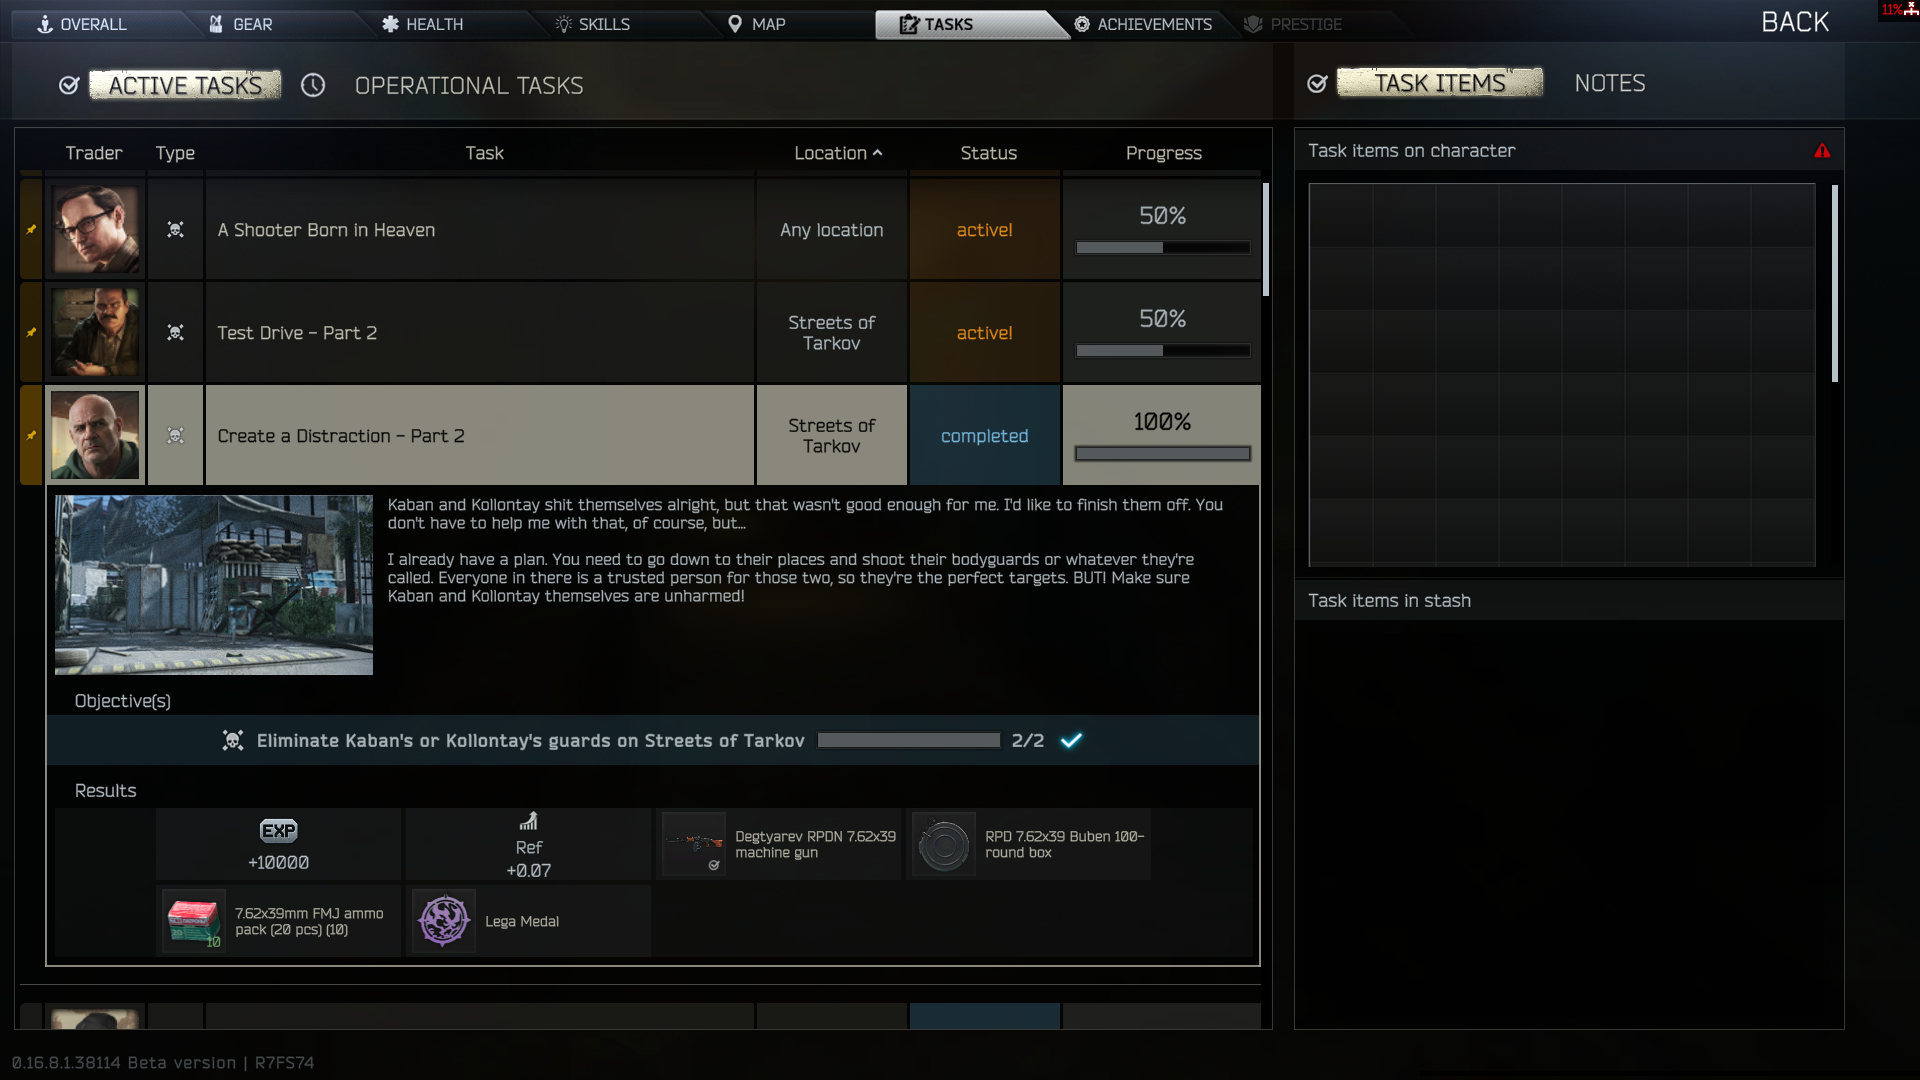1920x1080 pixels.
Task: Click the skull type icon for Test Drive
Action: coord(175,333)
